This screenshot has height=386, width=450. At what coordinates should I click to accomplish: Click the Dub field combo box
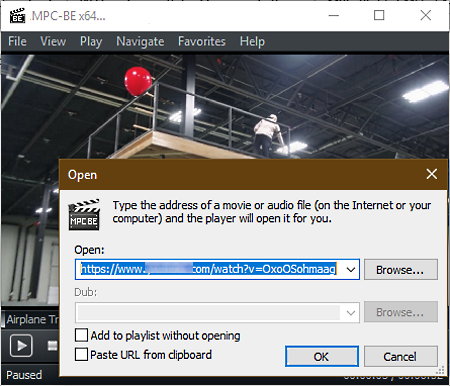tap(217, 313)
